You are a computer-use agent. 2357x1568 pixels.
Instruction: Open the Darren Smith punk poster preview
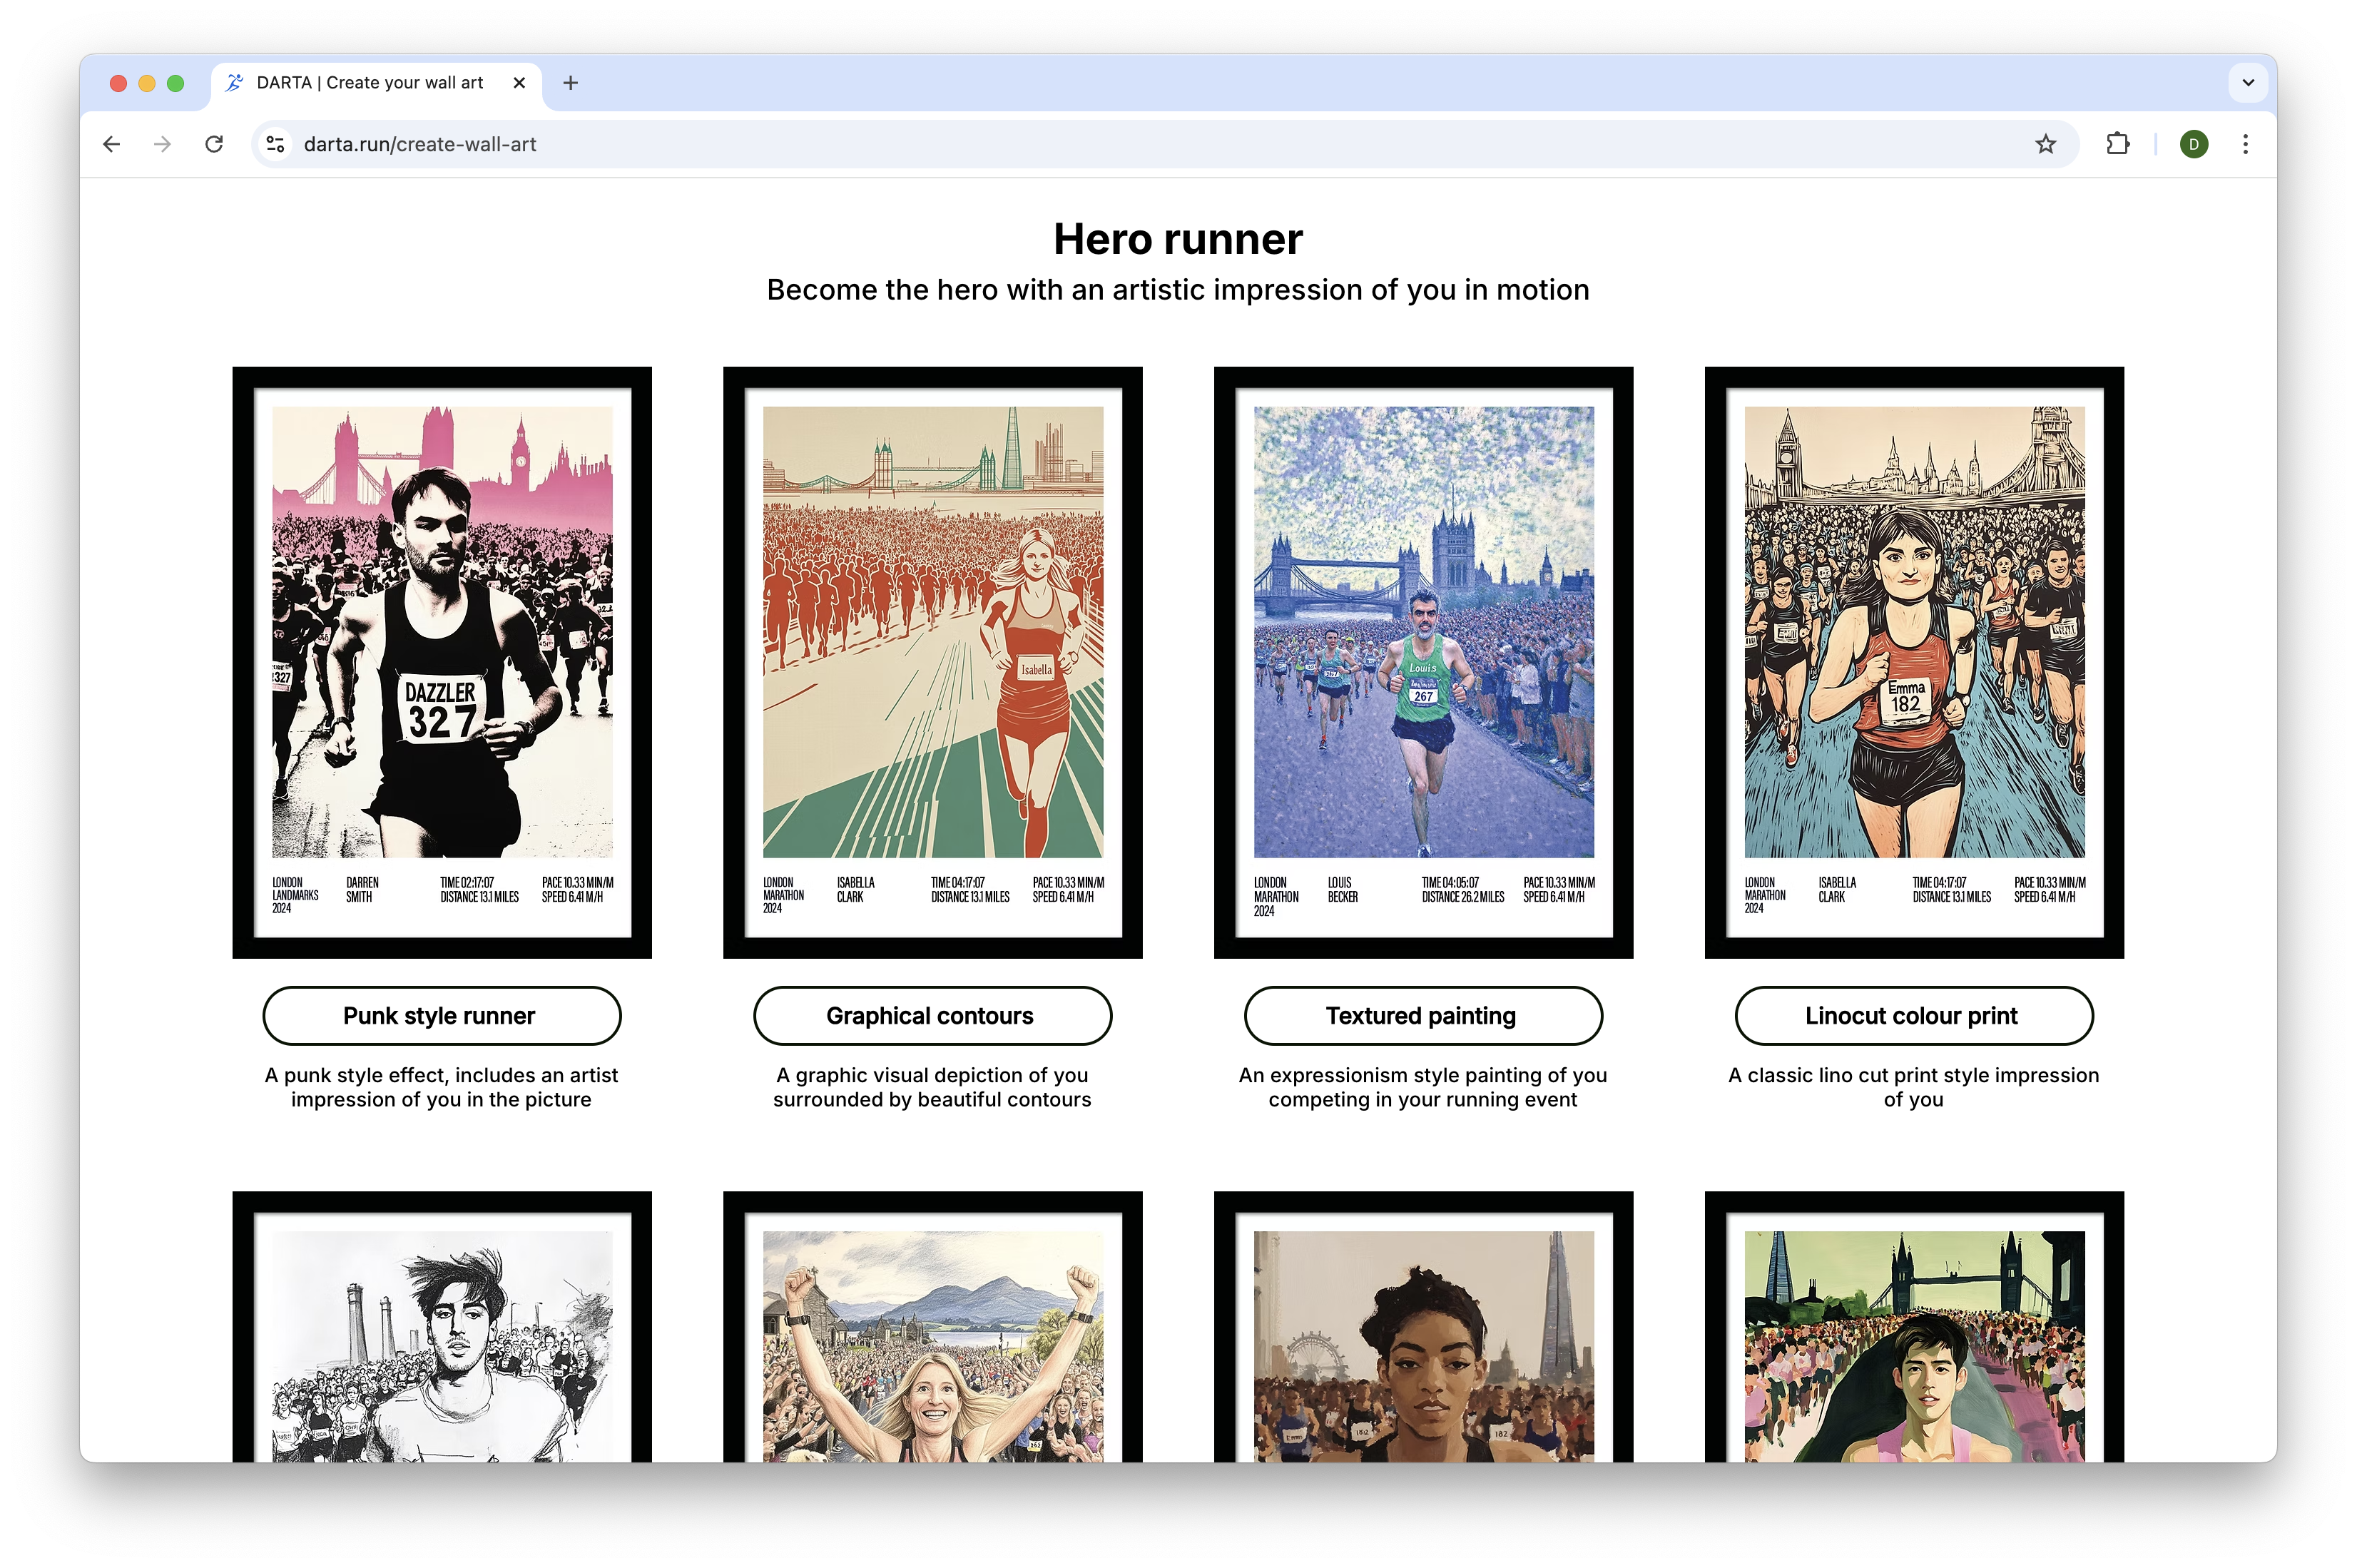441,660
